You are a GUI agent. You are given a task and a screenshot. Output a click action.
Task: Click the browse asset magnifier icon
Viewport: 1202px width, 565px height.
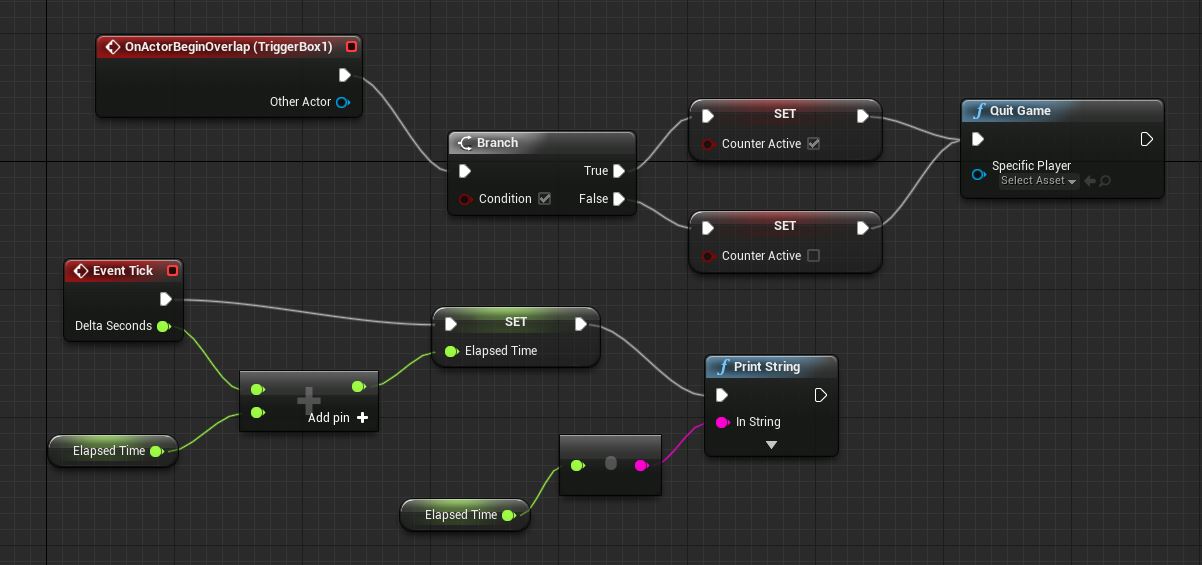coord(1105,181)
